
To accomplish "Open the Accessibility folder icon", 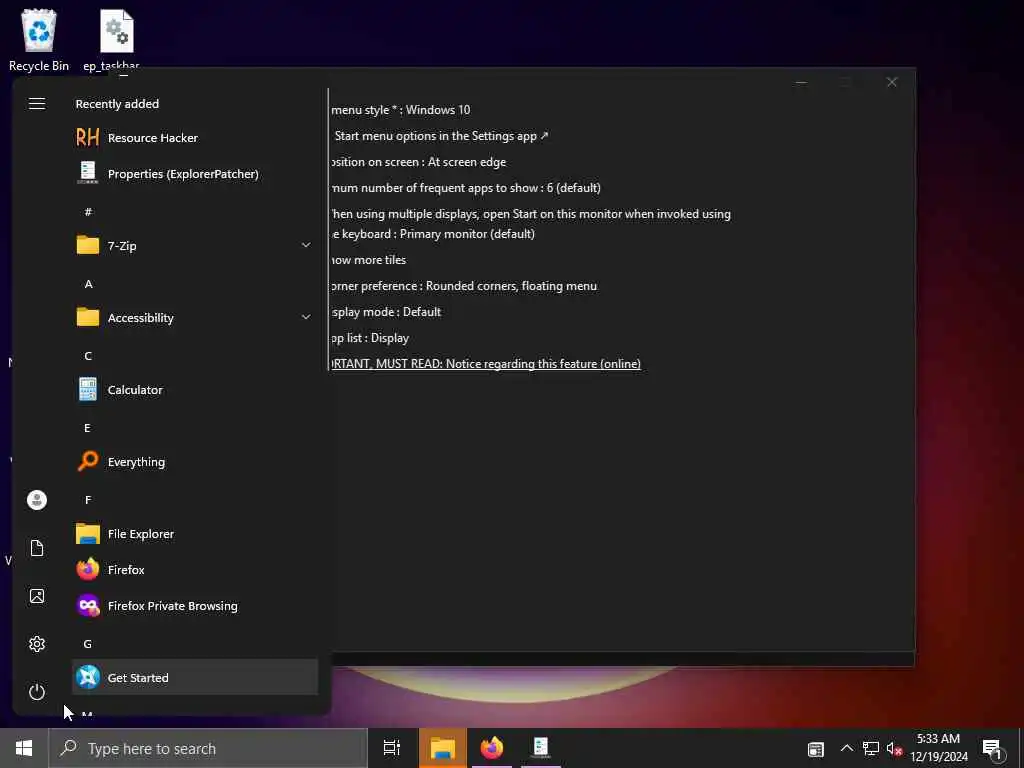I will click(88, 317).
